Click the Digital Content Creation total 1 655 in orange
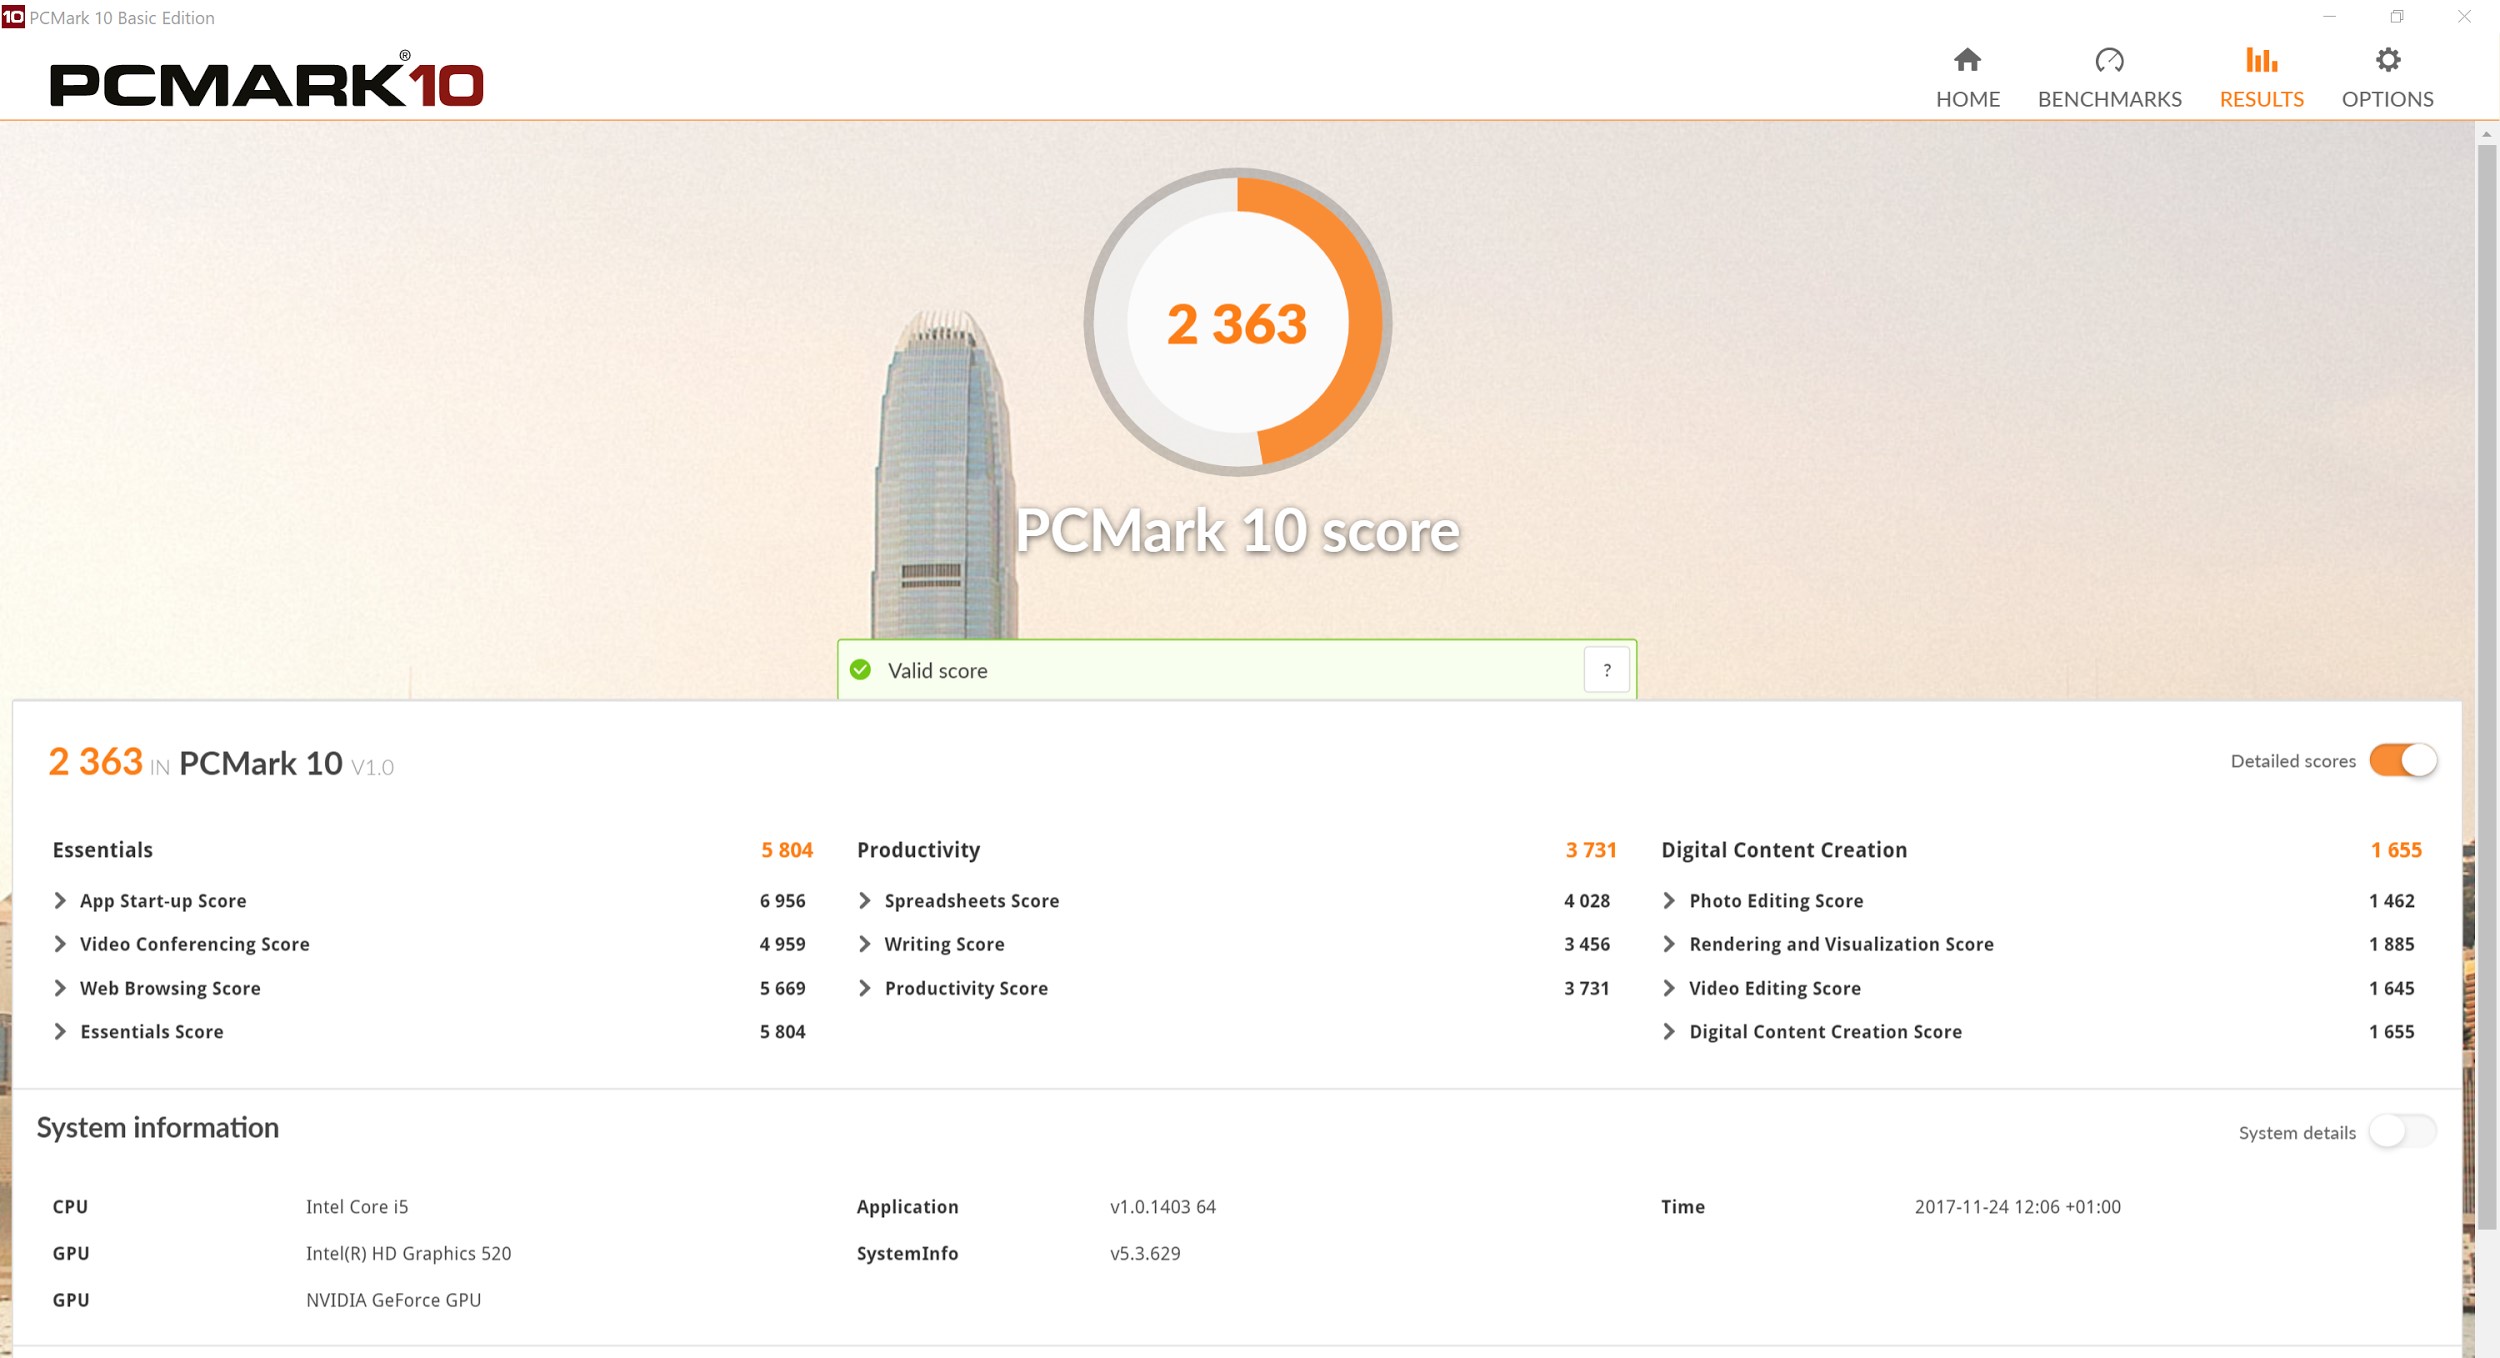Screen dimensions: 2500x1358 point(2396,850)
